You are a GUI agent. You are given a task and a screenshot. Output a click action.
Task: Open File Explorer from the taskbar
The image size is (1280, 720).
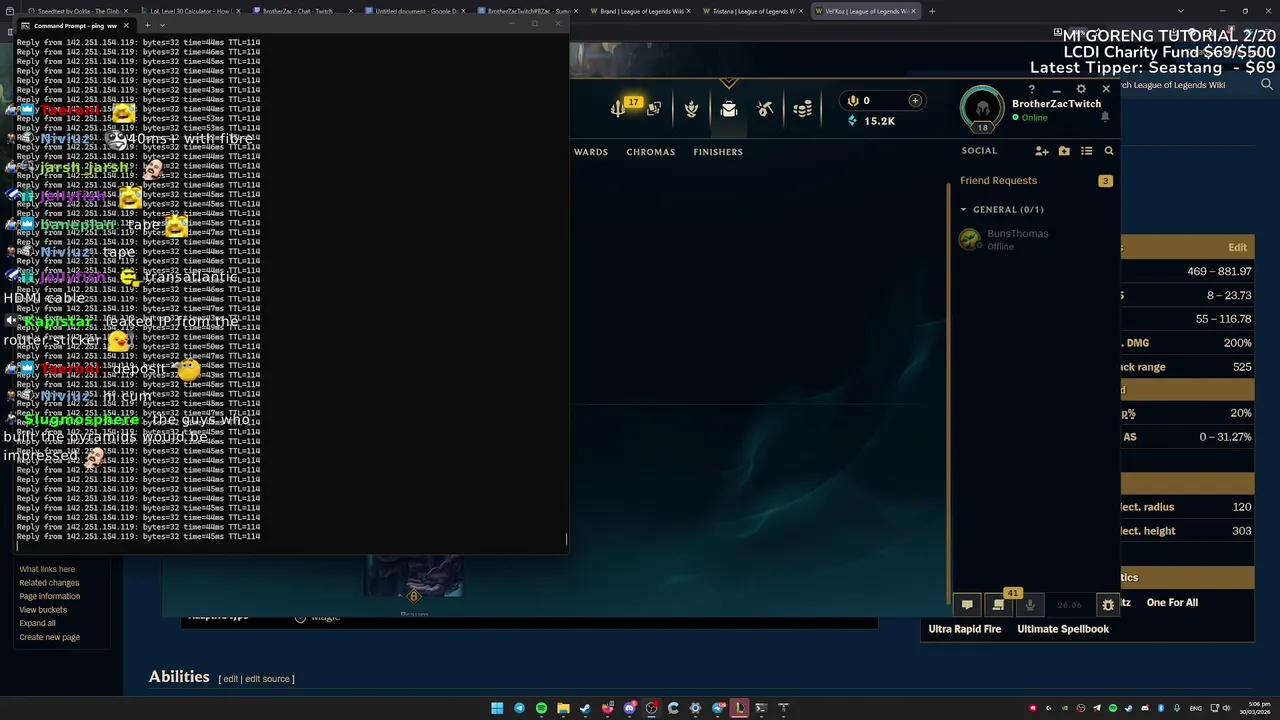563,708
